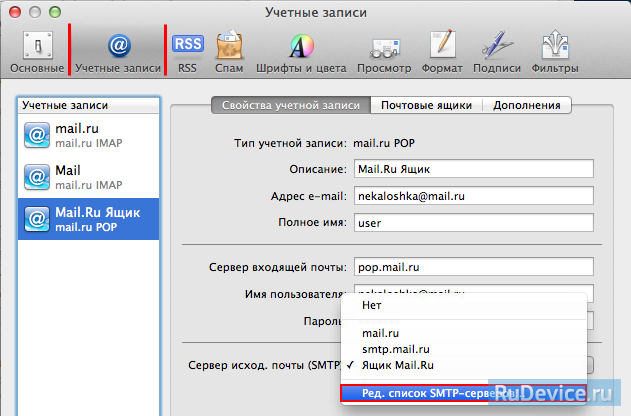Select the Mail.Ru Ящик POP account
This screenshot has height=416, width=631.
click(89, 219)
